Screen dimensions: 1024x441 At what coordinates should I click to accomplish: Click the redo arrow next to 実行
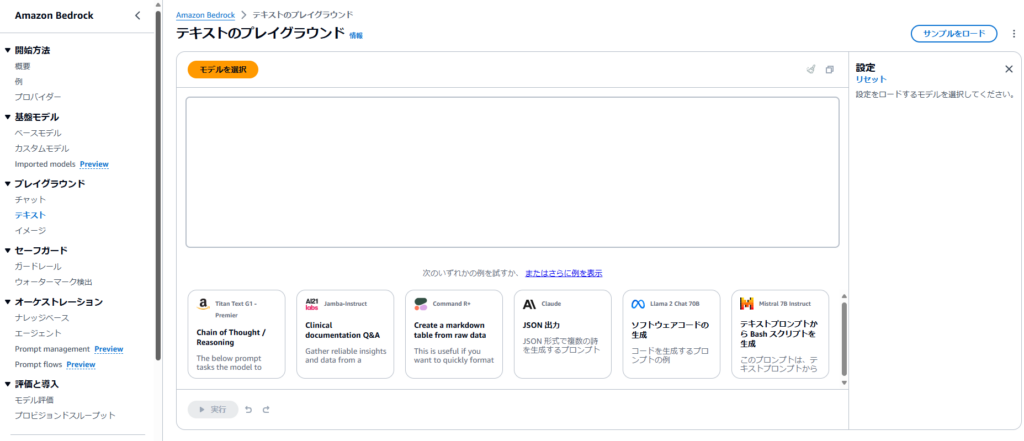[266, 409]
